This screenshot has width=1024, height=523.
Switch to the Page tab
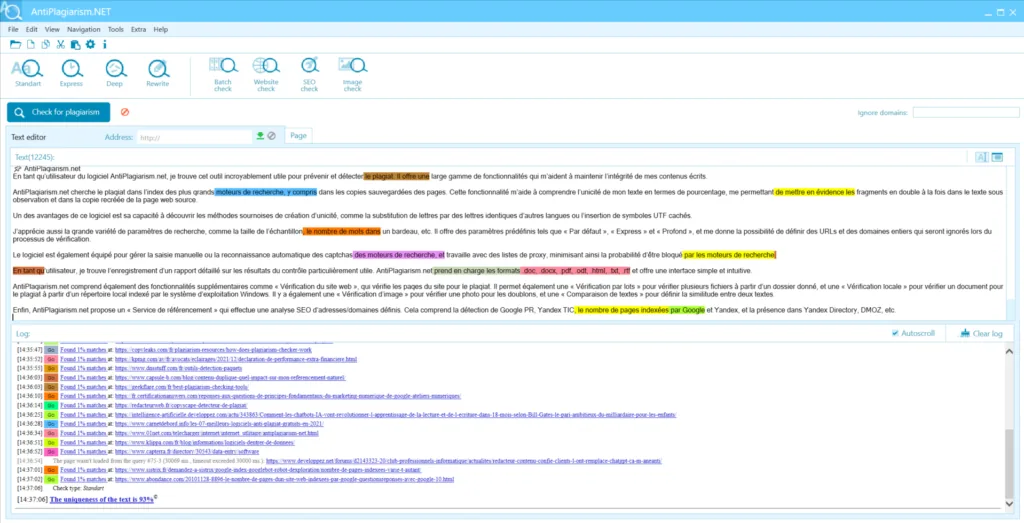[x=298, y=135]
